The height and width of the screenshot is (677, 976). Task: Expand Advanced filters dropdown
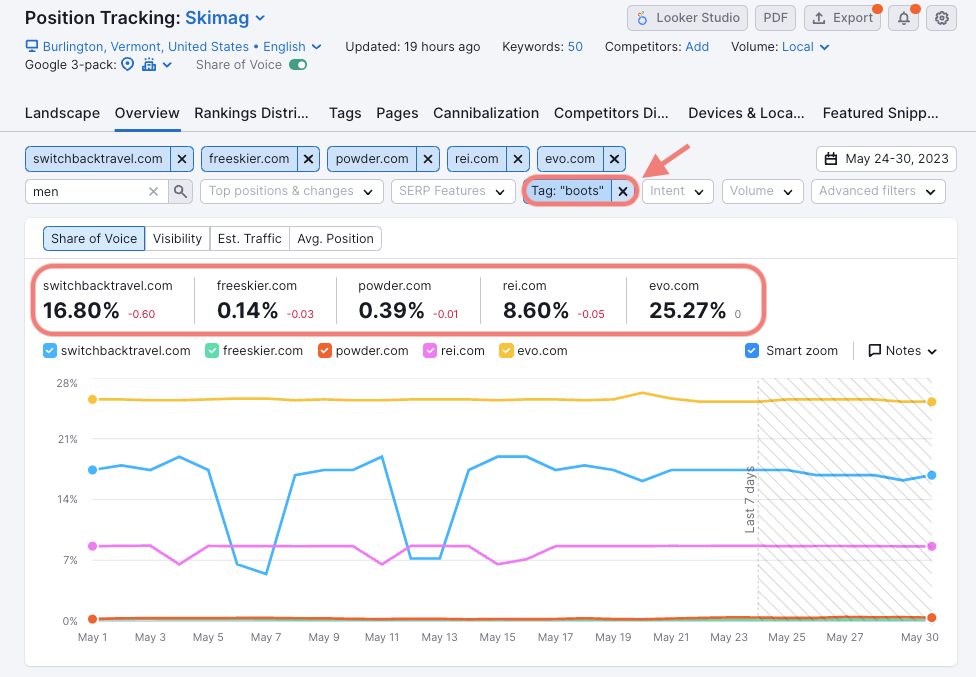click(878, 192)
